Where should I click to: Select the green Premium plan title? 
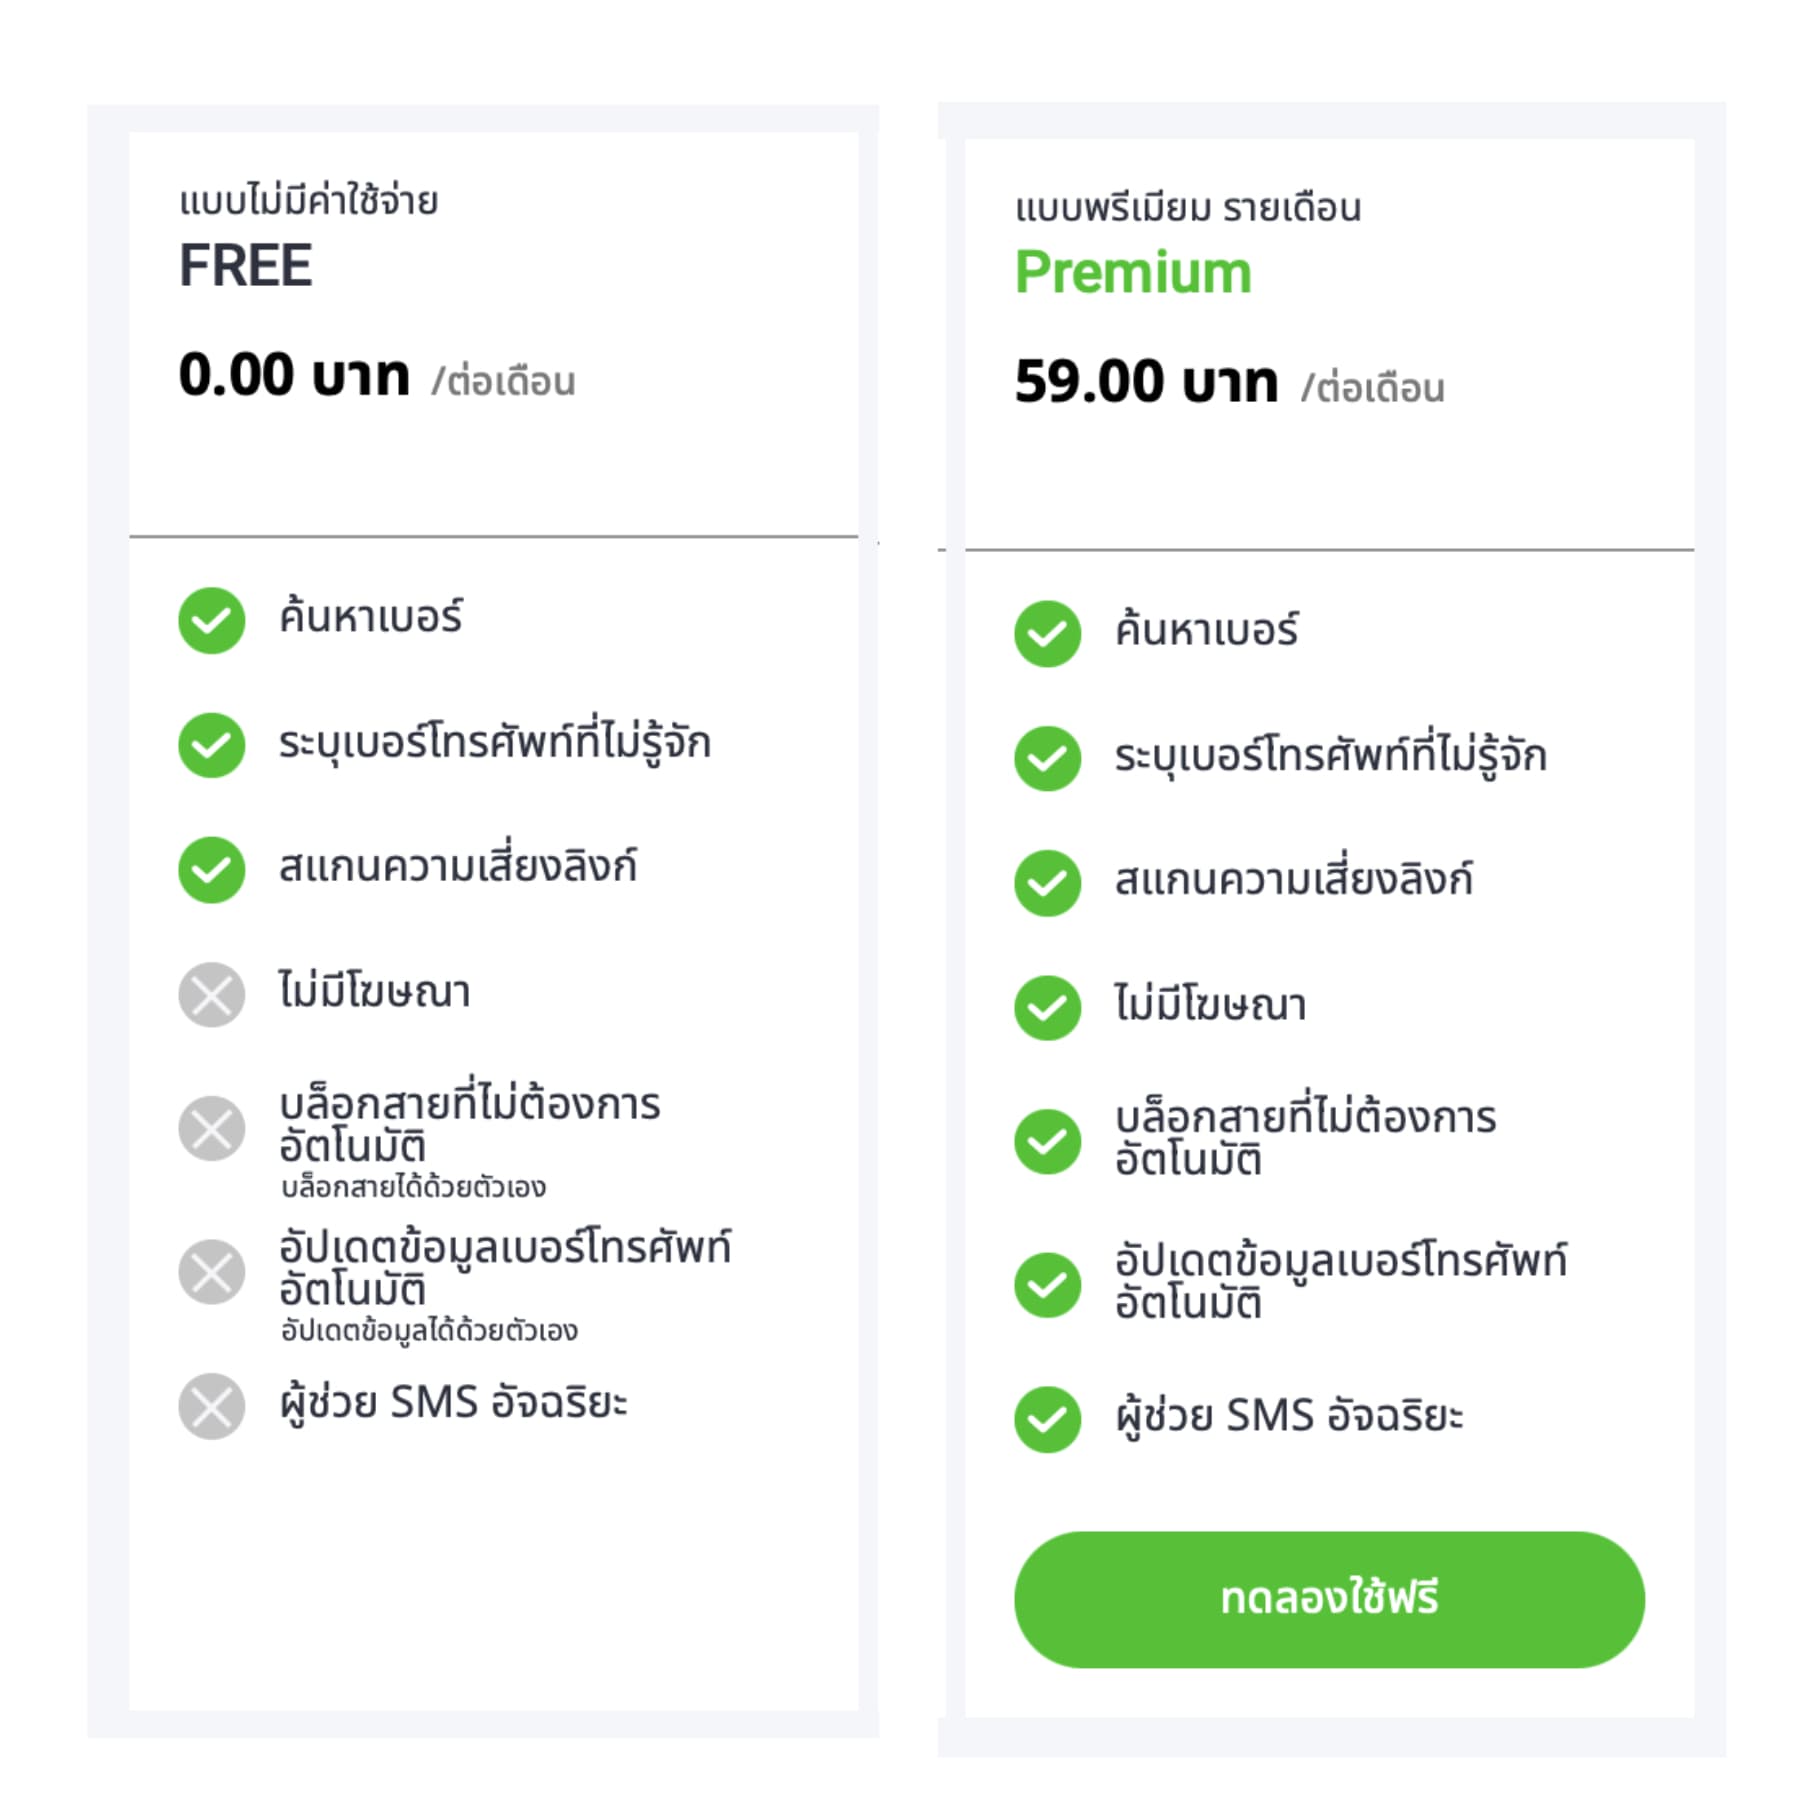point(1132,272)
